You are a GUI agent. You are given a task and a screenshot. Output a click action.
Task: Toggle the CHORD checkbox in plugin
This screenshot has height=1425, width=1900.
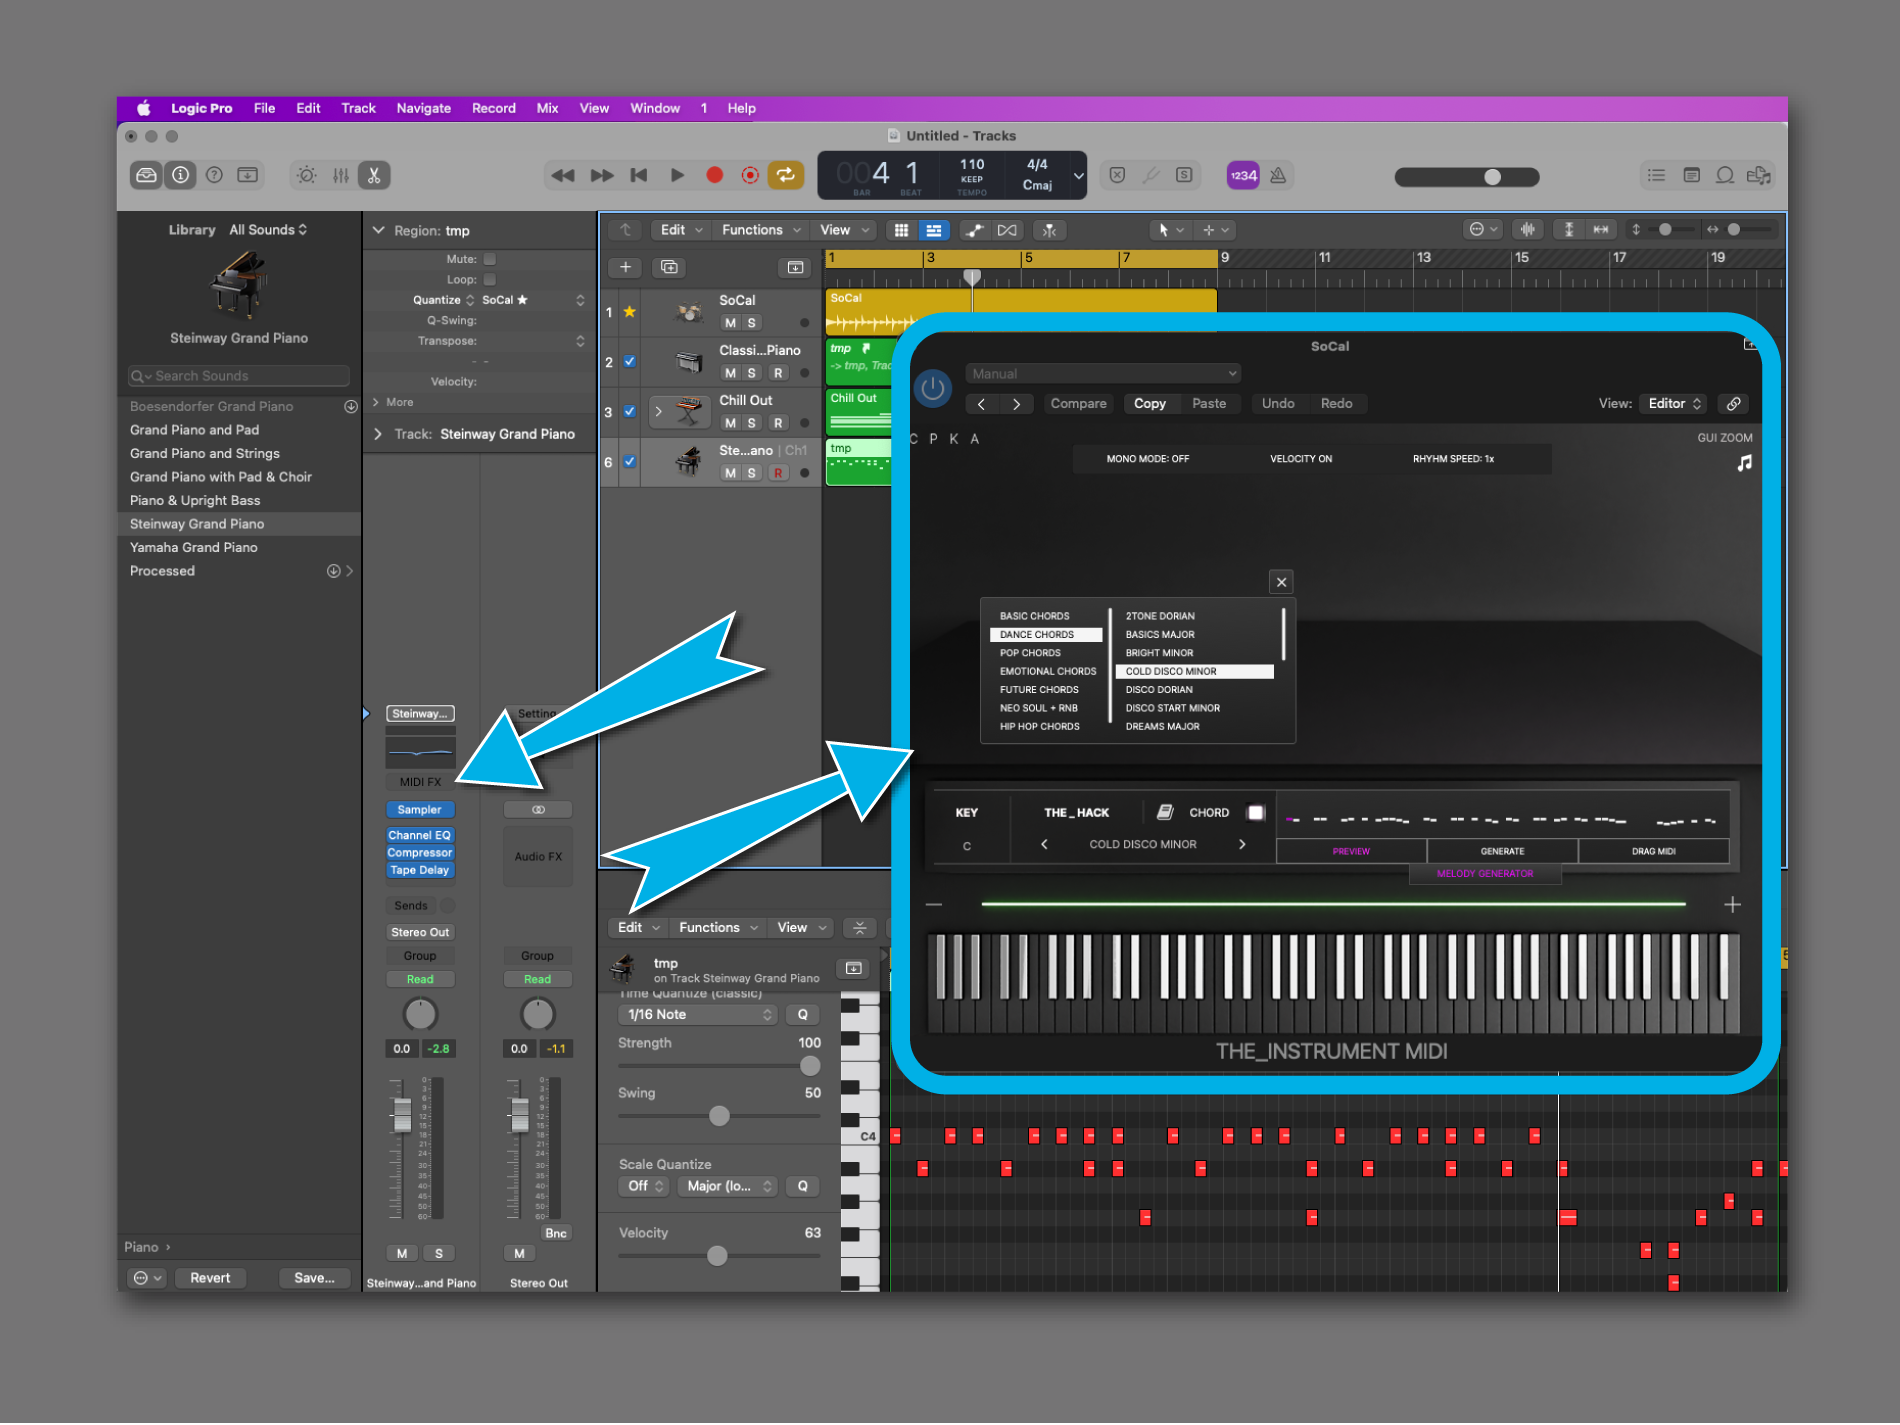tap(1256, 812)
